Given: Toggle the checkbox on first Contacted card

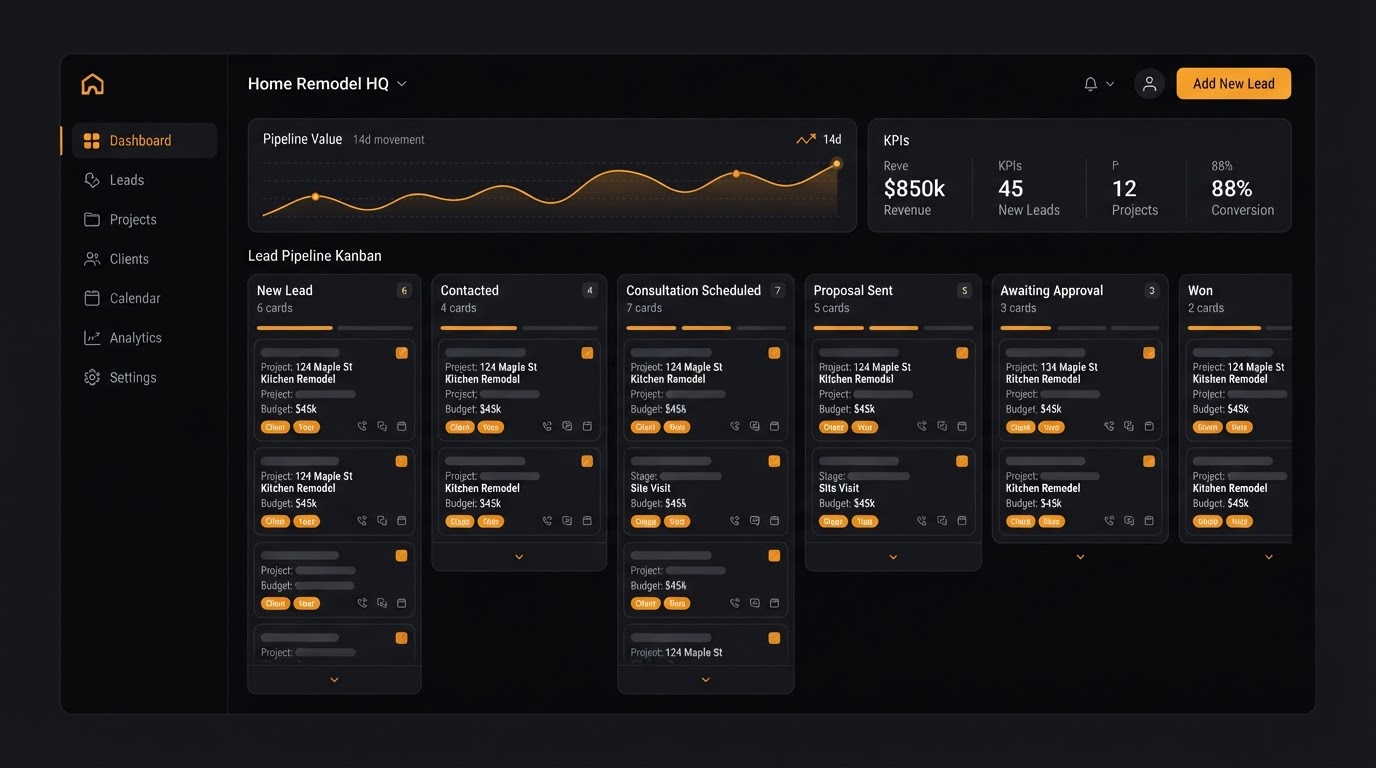Looking at the screenshot, I should (587, 353).
